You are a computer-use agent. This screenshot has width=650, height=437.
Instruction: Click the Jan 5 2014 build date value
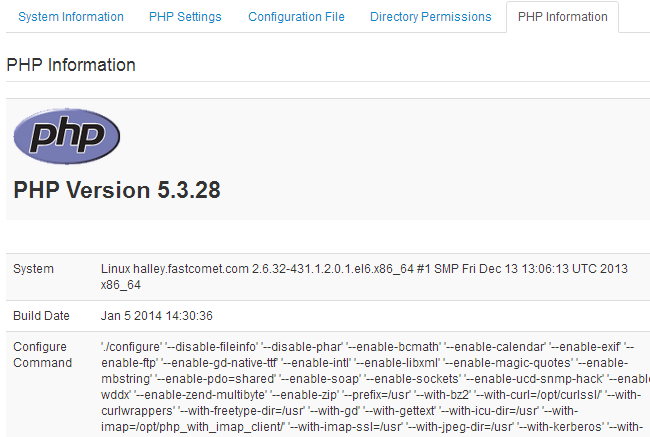[x=157, y=316]
